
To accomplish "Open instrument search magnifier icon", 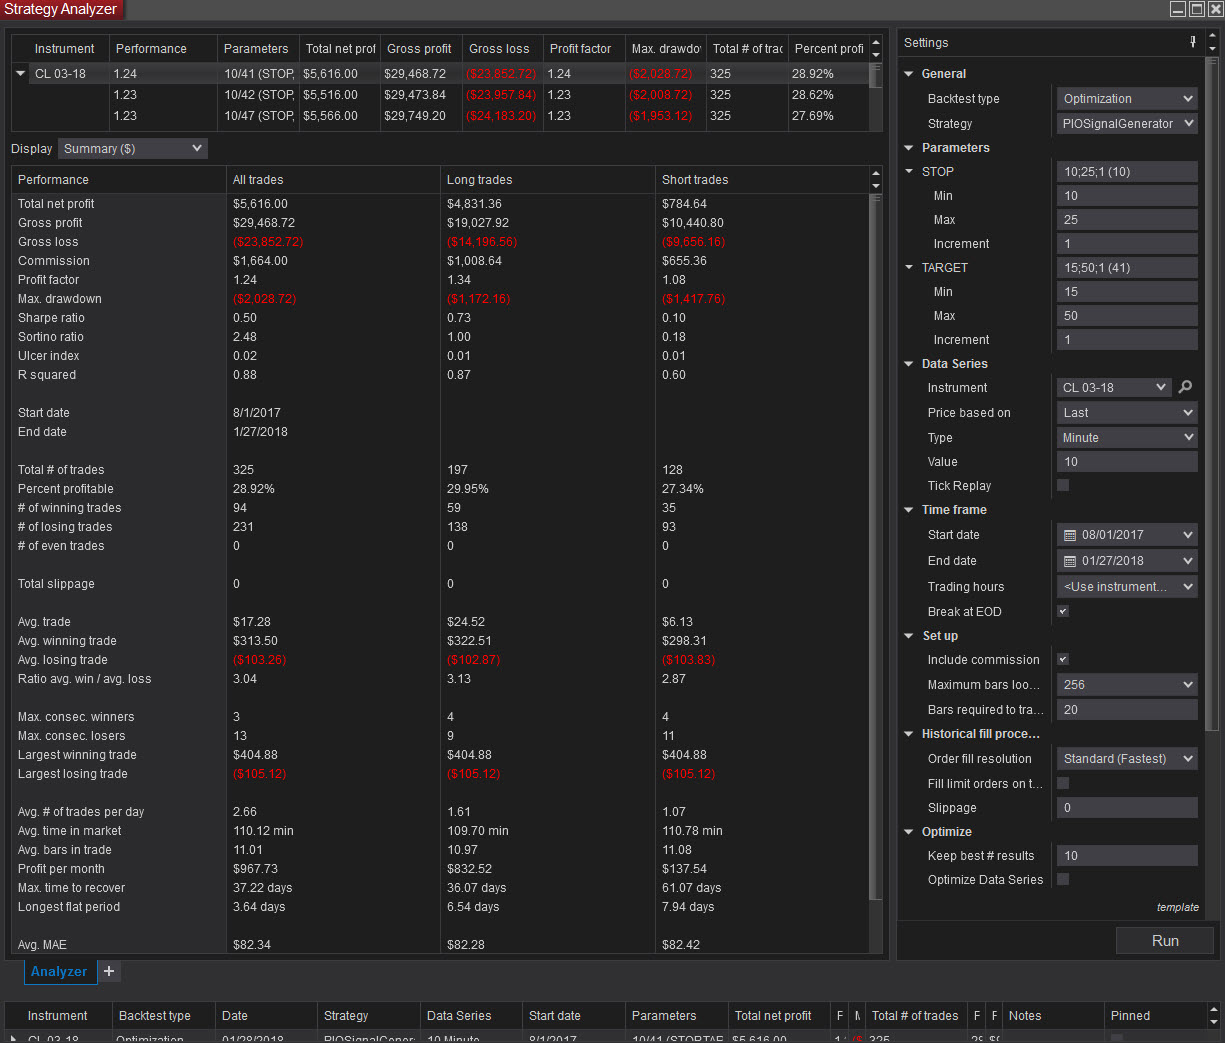I will point(1185,387).
